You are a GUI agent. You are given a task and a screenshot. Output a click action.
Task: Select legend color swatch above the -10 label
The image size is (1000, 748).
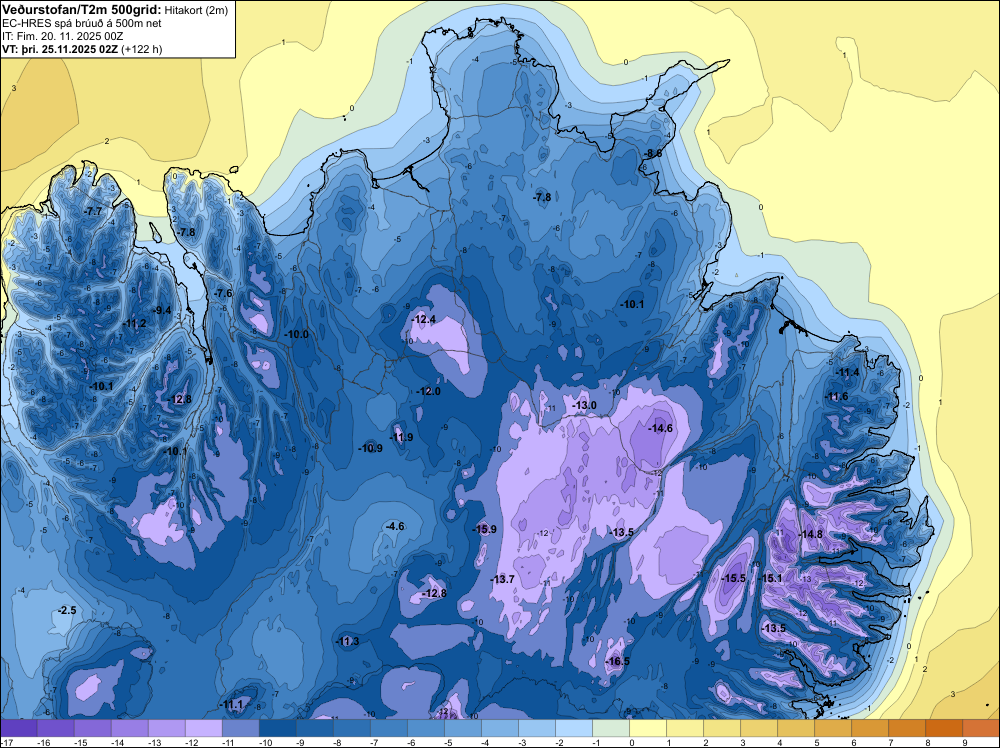click(x=278, y=728)
